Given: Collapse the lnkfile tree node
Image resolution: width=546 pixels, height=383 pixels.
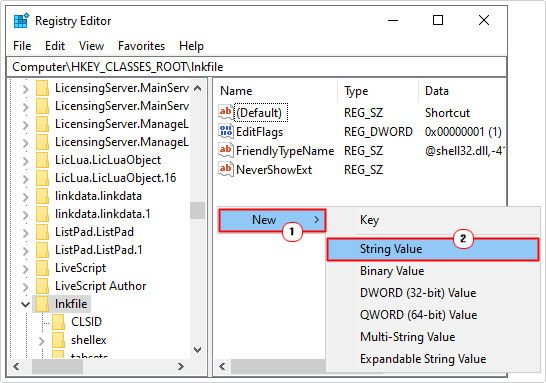Looking at the screenshot, I should point(25,304).
